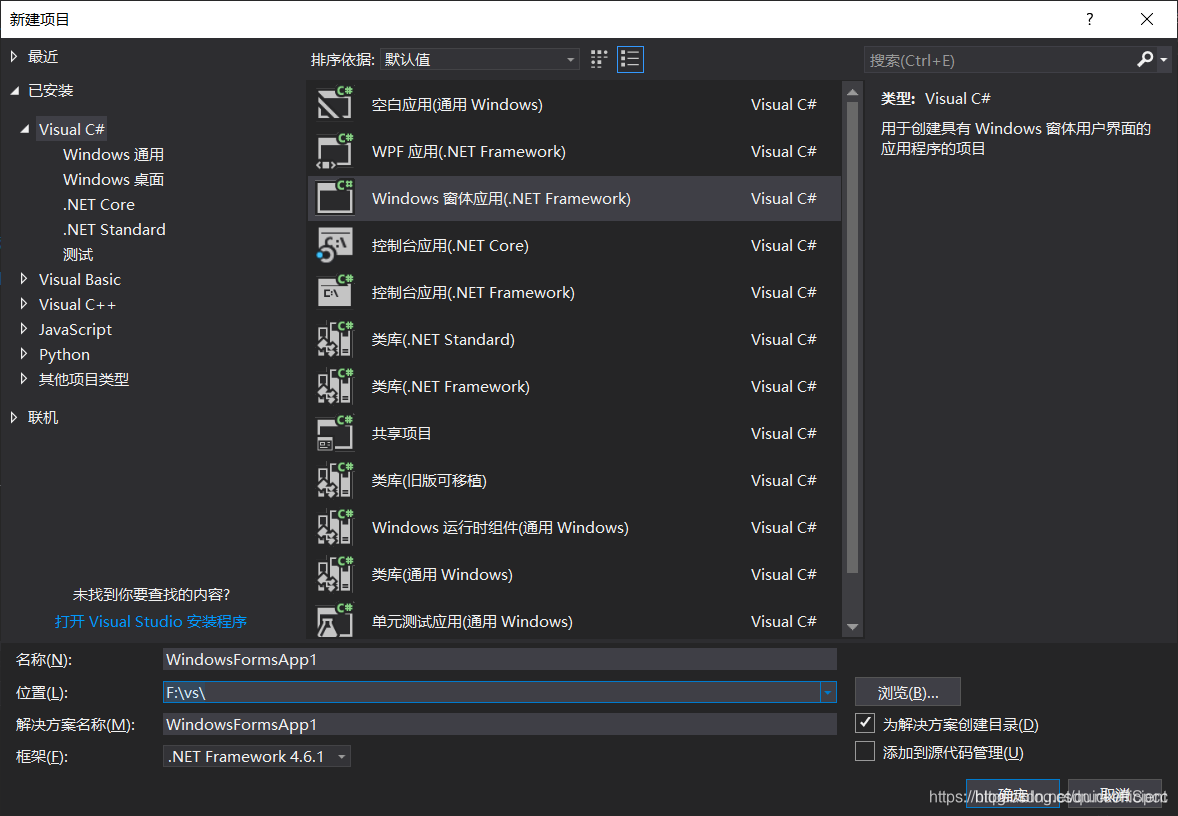The height and width of the screenshot is (816, 1178).
Task: Click template list scrollbar up arrow
Action: pos(852,92)
